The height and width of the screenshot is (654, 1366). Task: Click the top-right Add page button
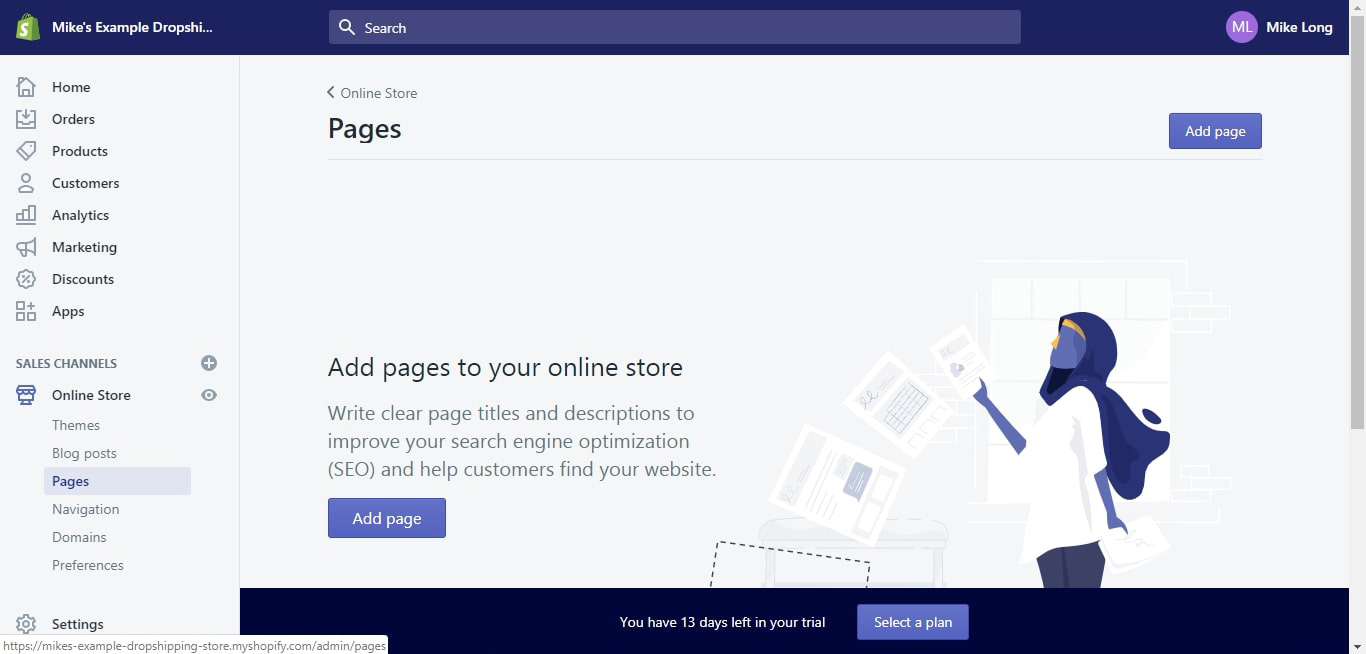[1215, 131]
